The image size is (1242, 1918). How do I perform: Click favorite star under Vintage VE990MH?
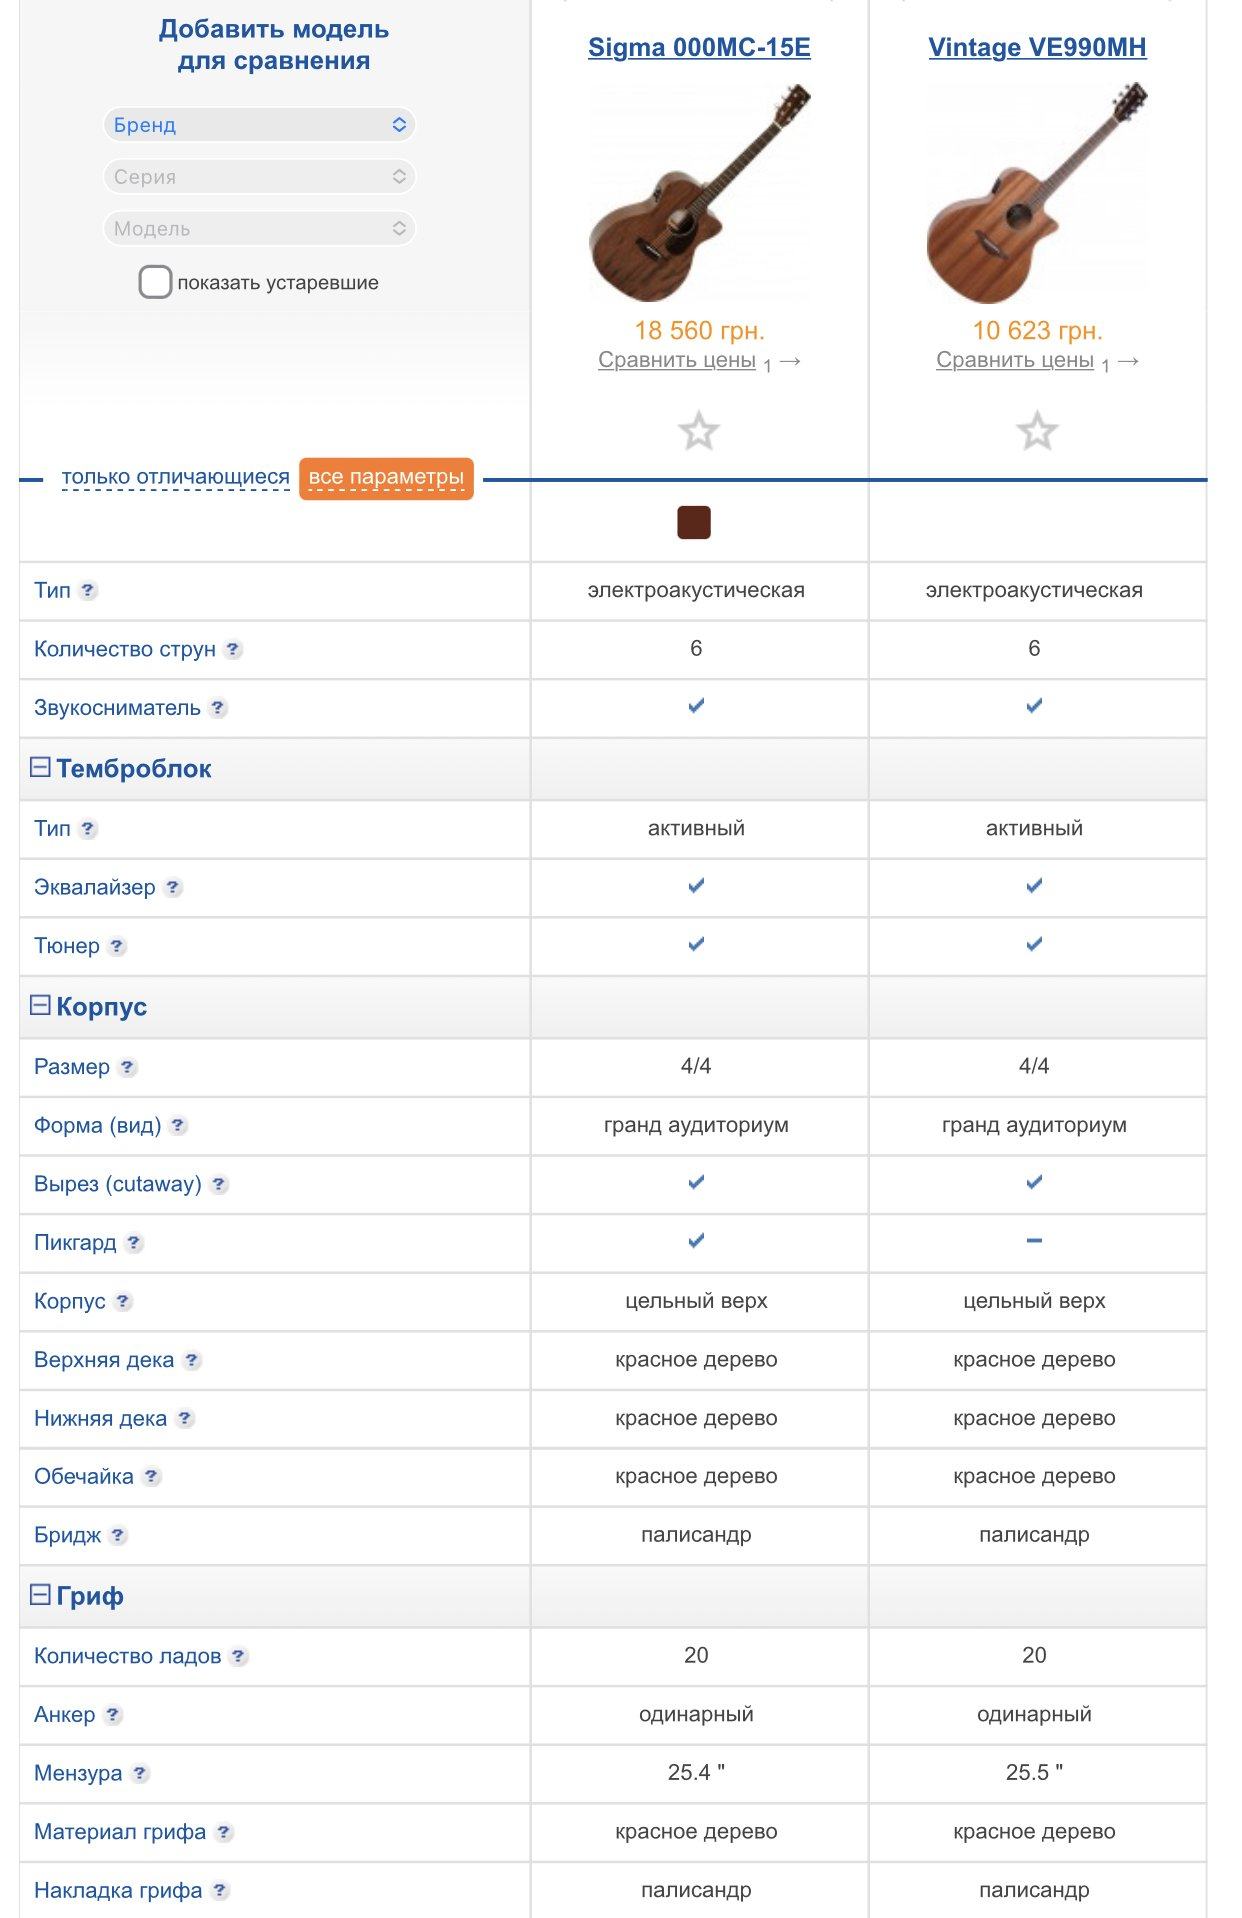pos(1036,432)
